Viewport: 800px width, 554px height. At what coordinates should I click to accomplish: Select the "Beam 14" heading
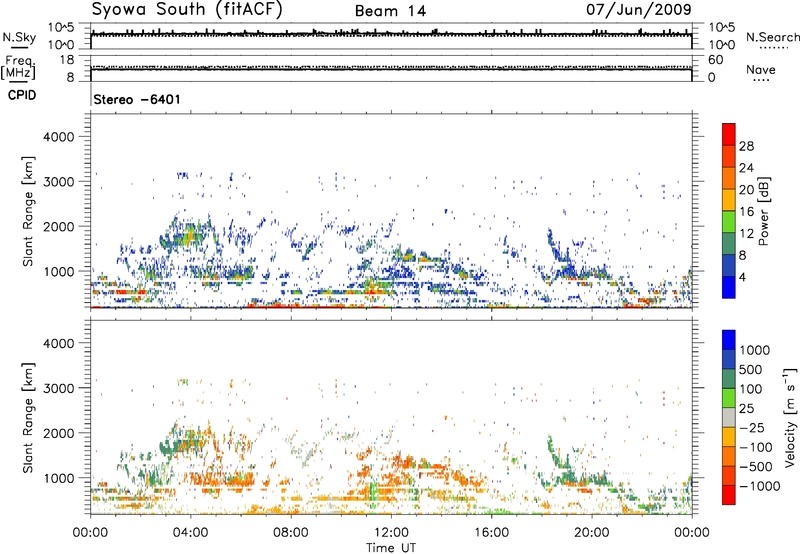click(x=390, y=11)
